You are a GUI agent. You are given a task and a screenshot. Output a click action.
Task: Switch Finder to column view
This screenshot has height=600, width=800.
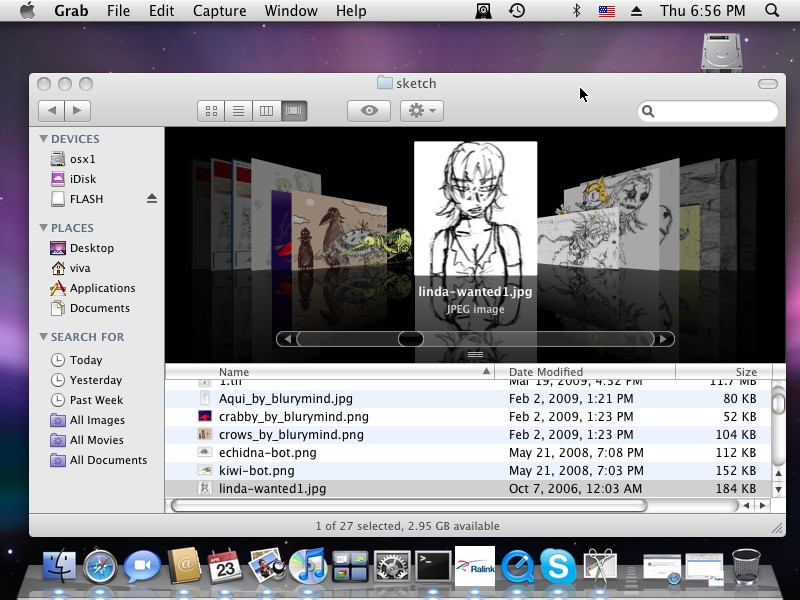click(x=266, y=111)
